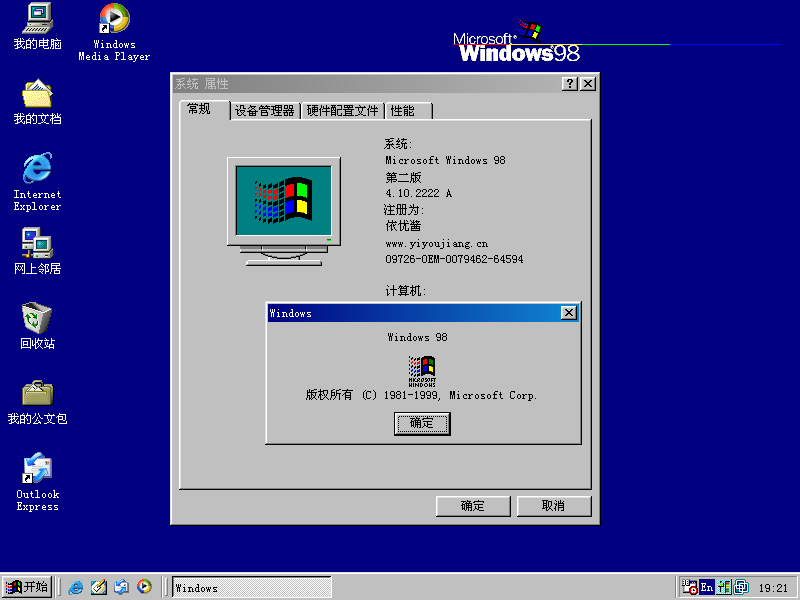
Task: Launch Windows Media Player from the desktop
Action: [x=113, y=20]
